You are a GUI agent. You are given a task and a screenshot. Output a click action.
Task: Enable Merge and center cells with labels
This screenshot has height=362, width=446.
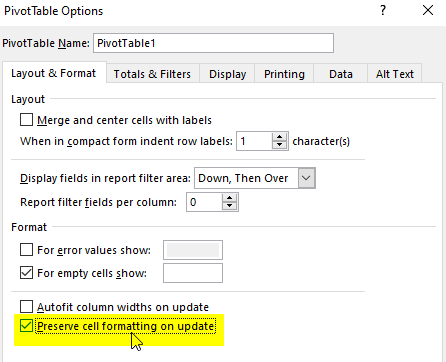coord(26,120)
